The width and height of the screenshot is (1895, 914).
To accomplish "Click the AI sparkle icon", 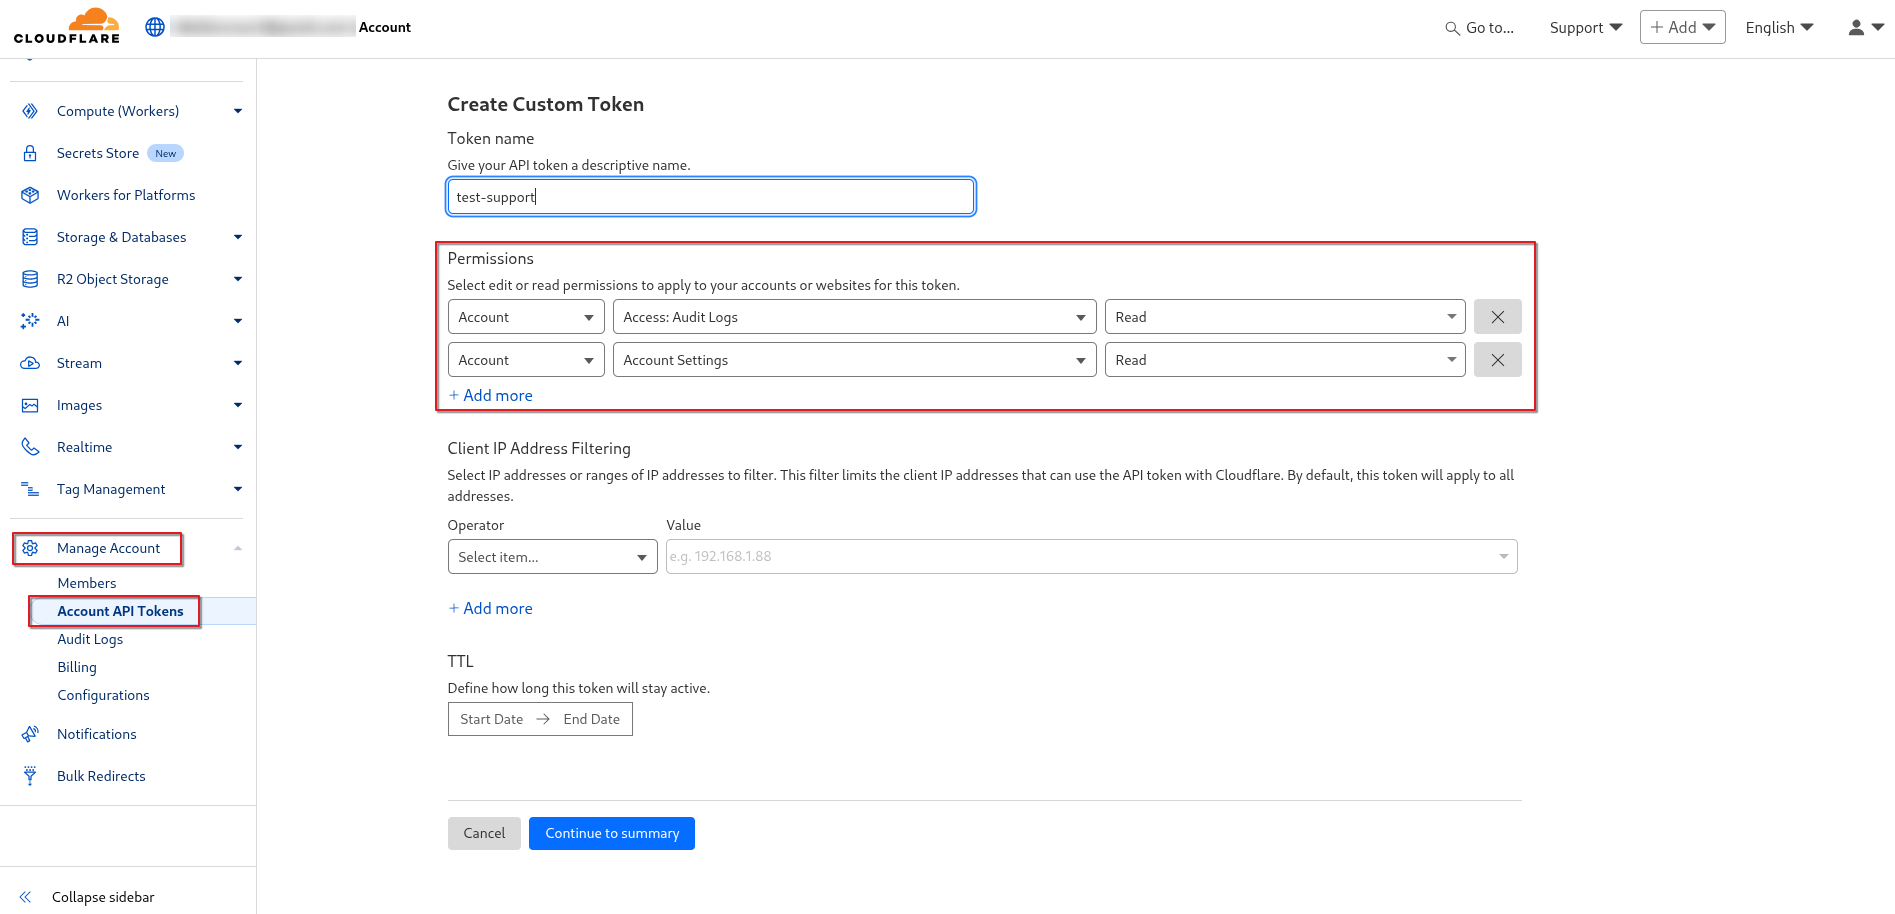I will (x=30, y=321).
